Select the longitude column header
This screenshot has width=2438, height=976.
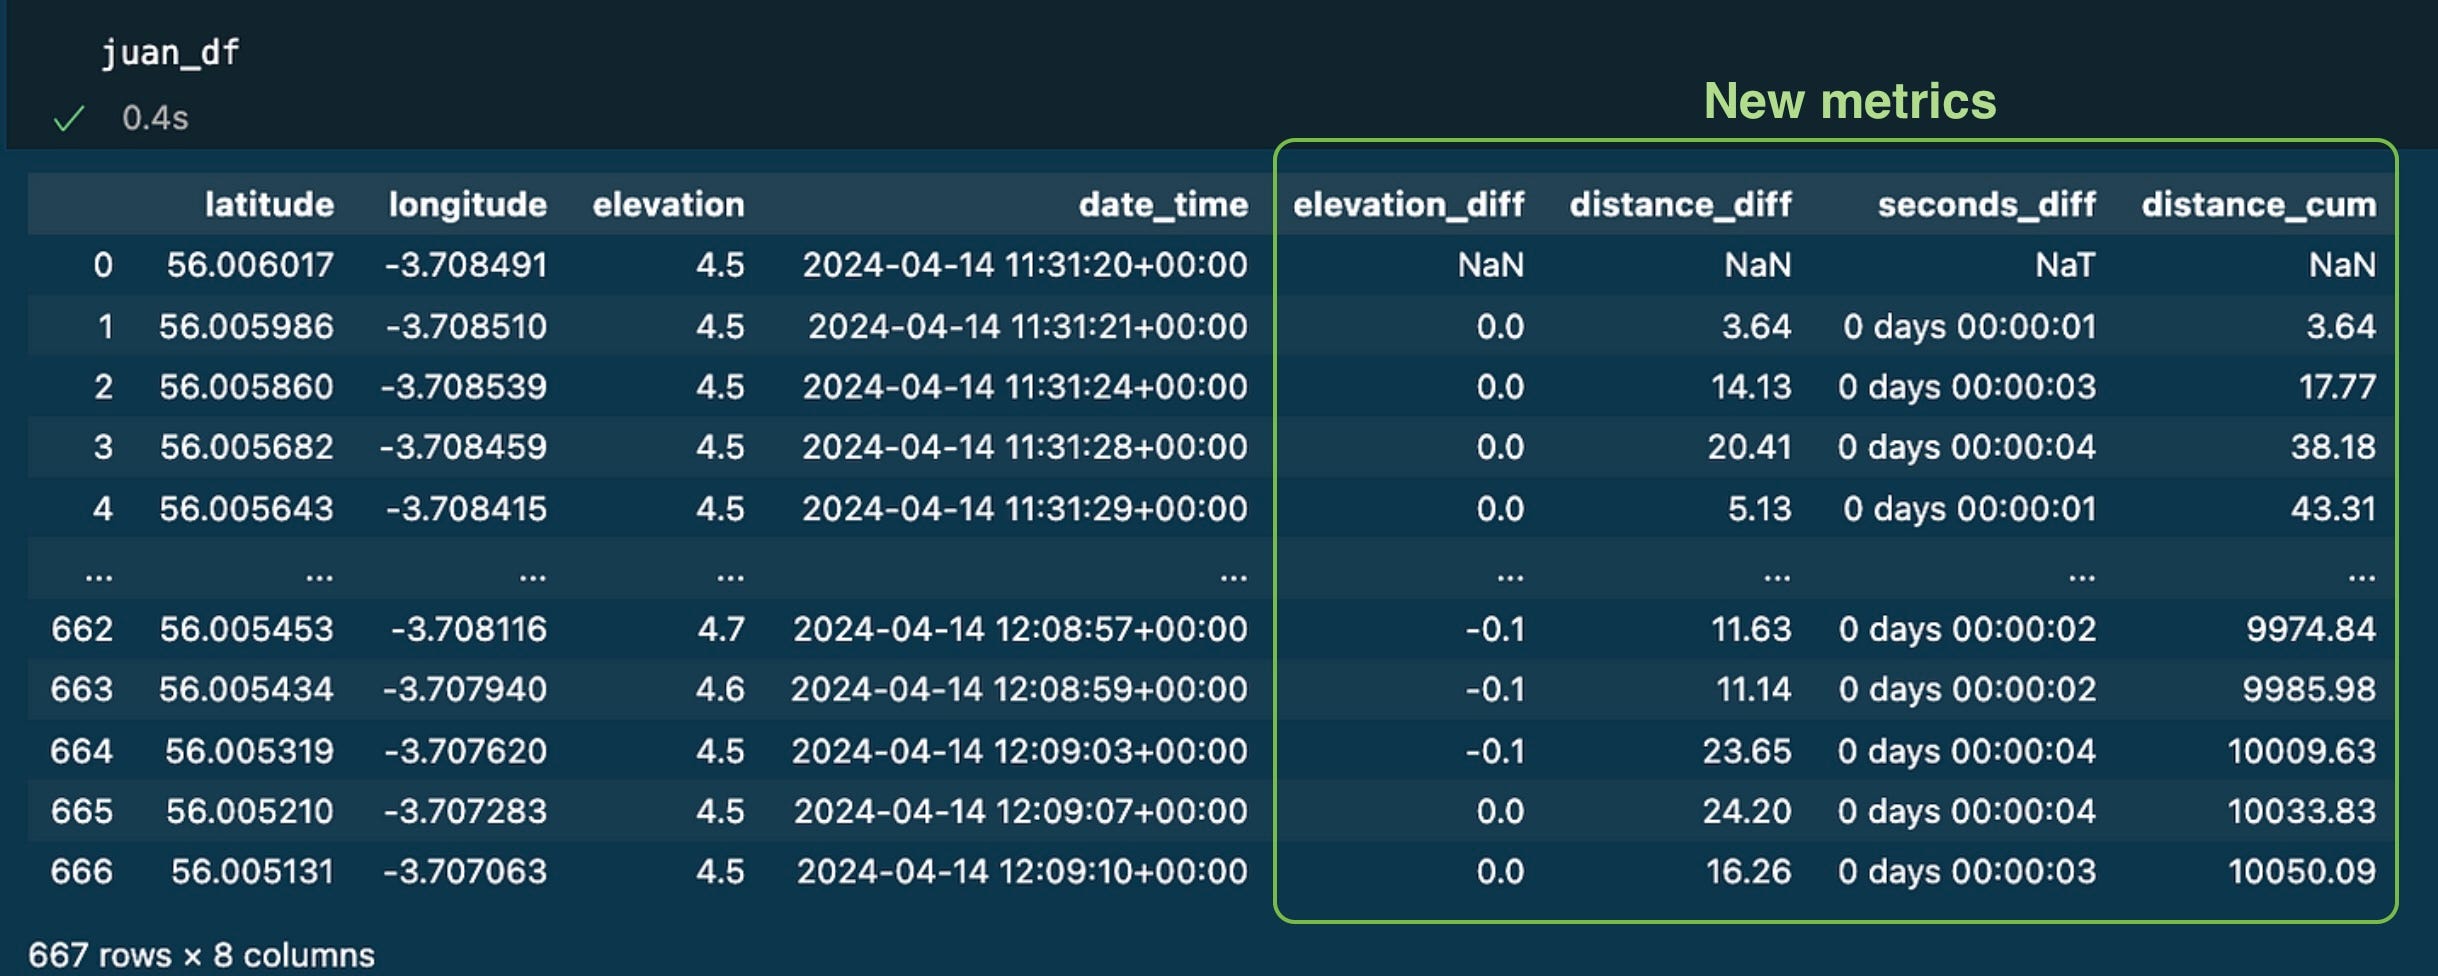tap(467, 204)
